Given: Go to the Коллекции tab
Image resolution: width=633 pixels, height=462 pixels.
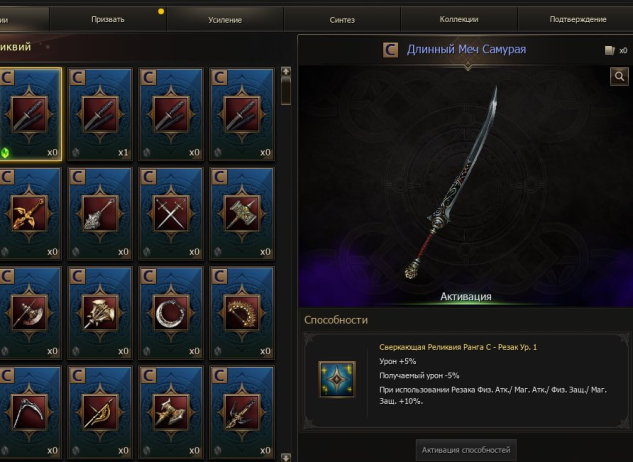Looking at the screenshot, I should [x=459, y=19].
